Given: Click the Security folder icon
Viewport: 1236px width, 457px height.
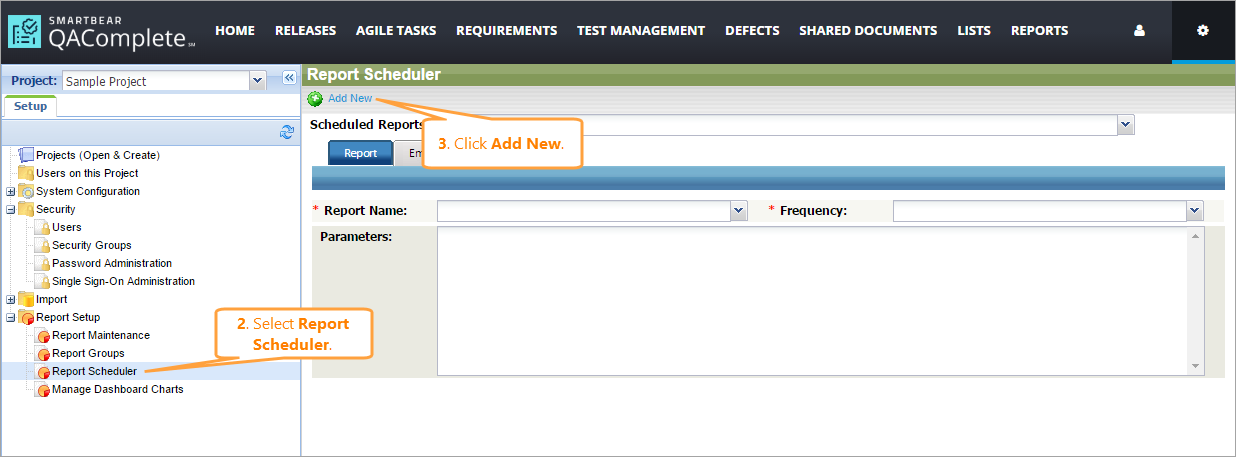Looking at the screenshot, I should [x=26, y=209].
